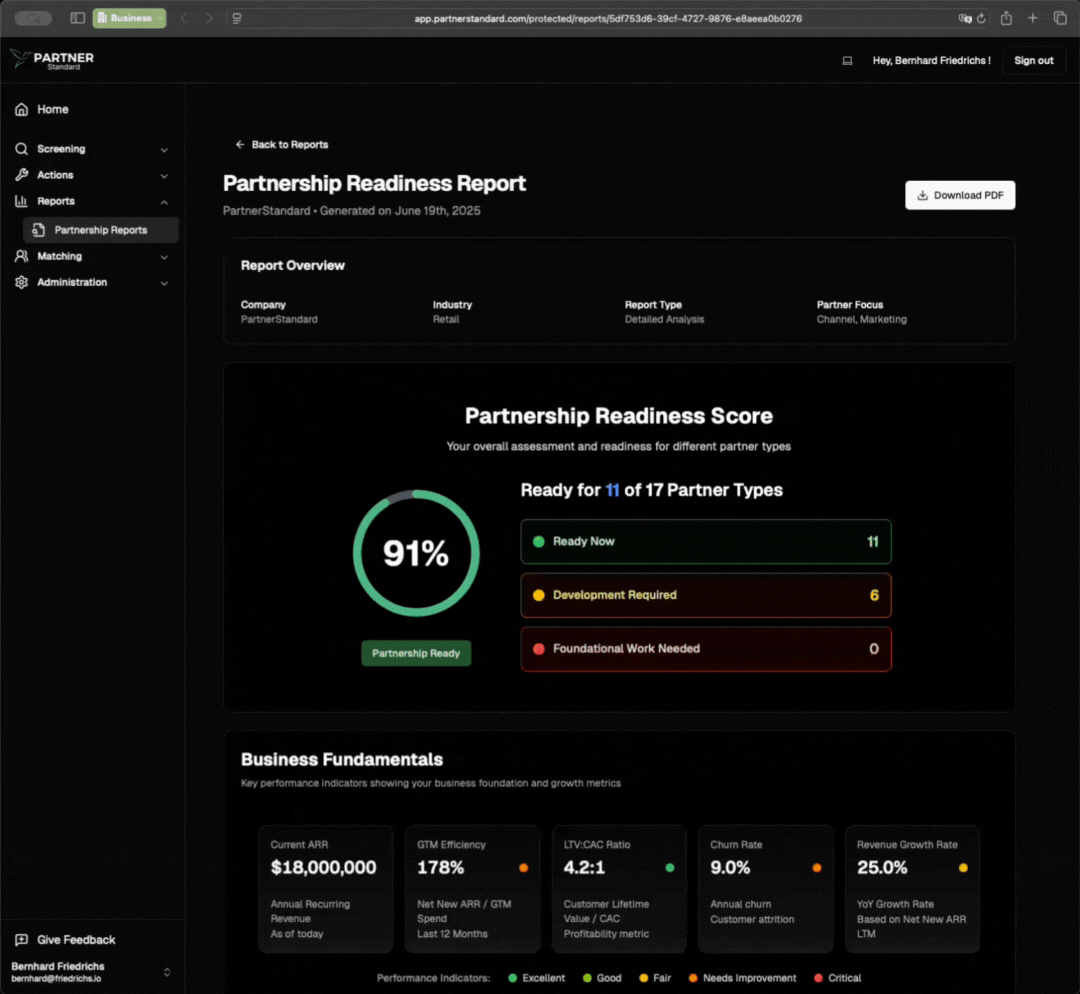Select Partnership Reports in sidebar

[x=100, y=230]
